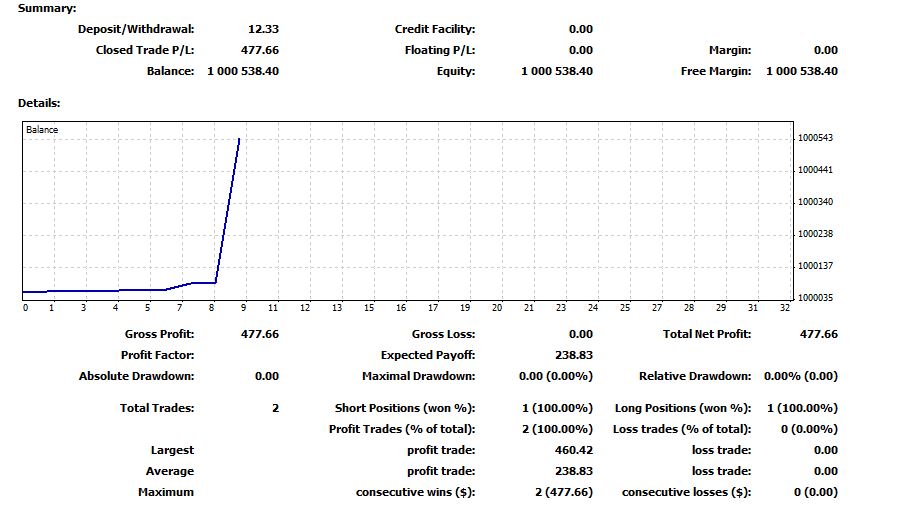Select the Short Positions value 1 (100.00%)
916x508 pixels.
point(557,408)
